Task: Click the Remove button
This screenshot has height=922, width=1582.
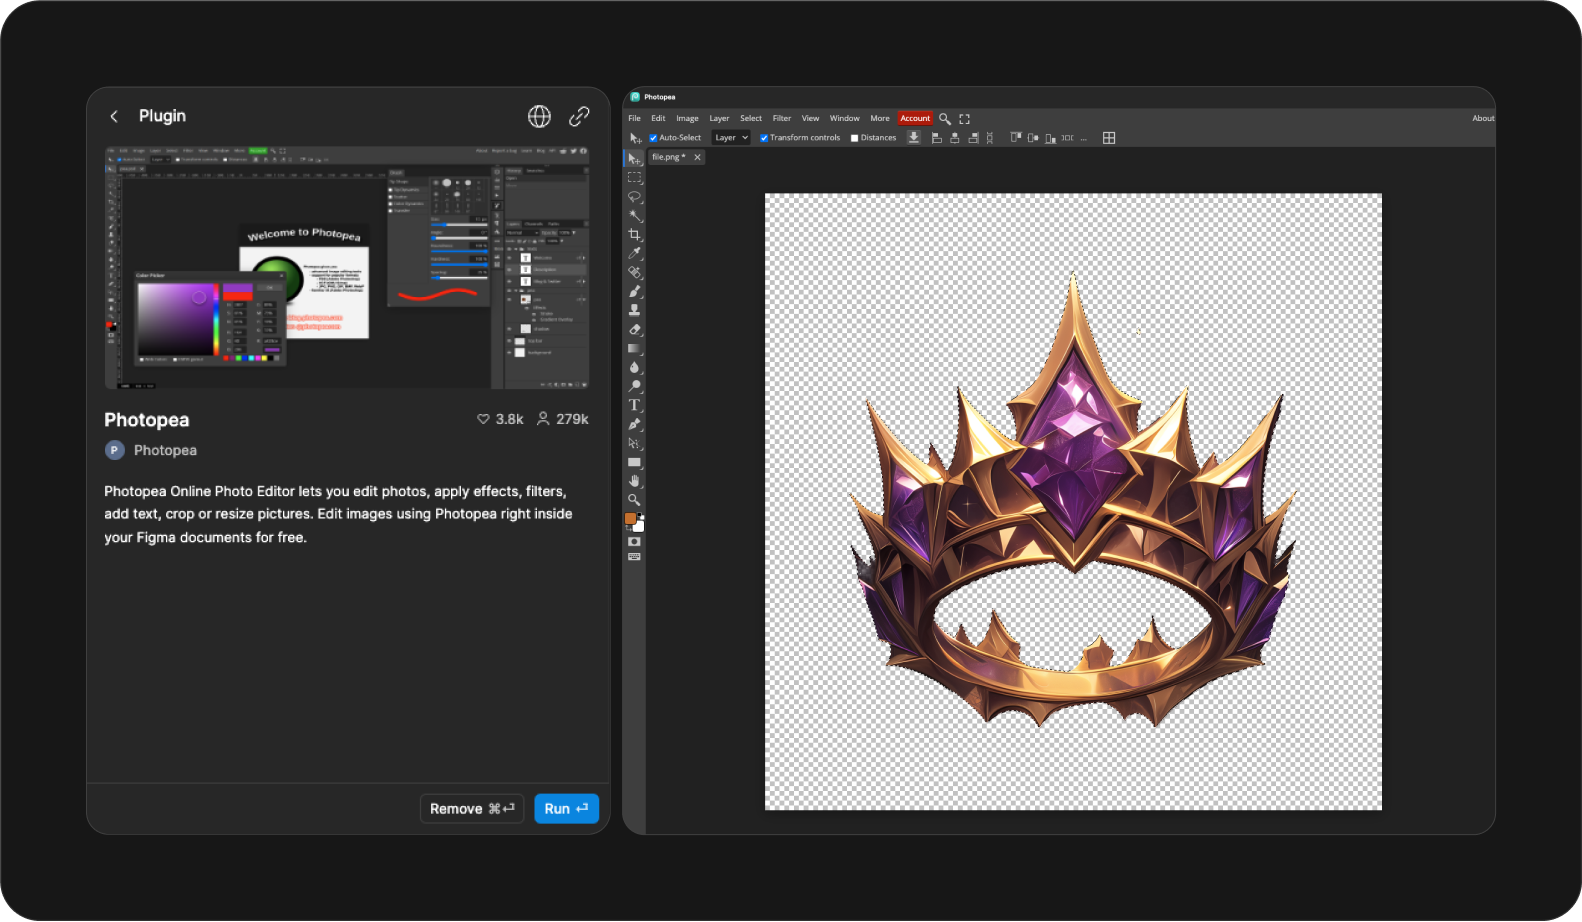Action: [x=472, y=808]
